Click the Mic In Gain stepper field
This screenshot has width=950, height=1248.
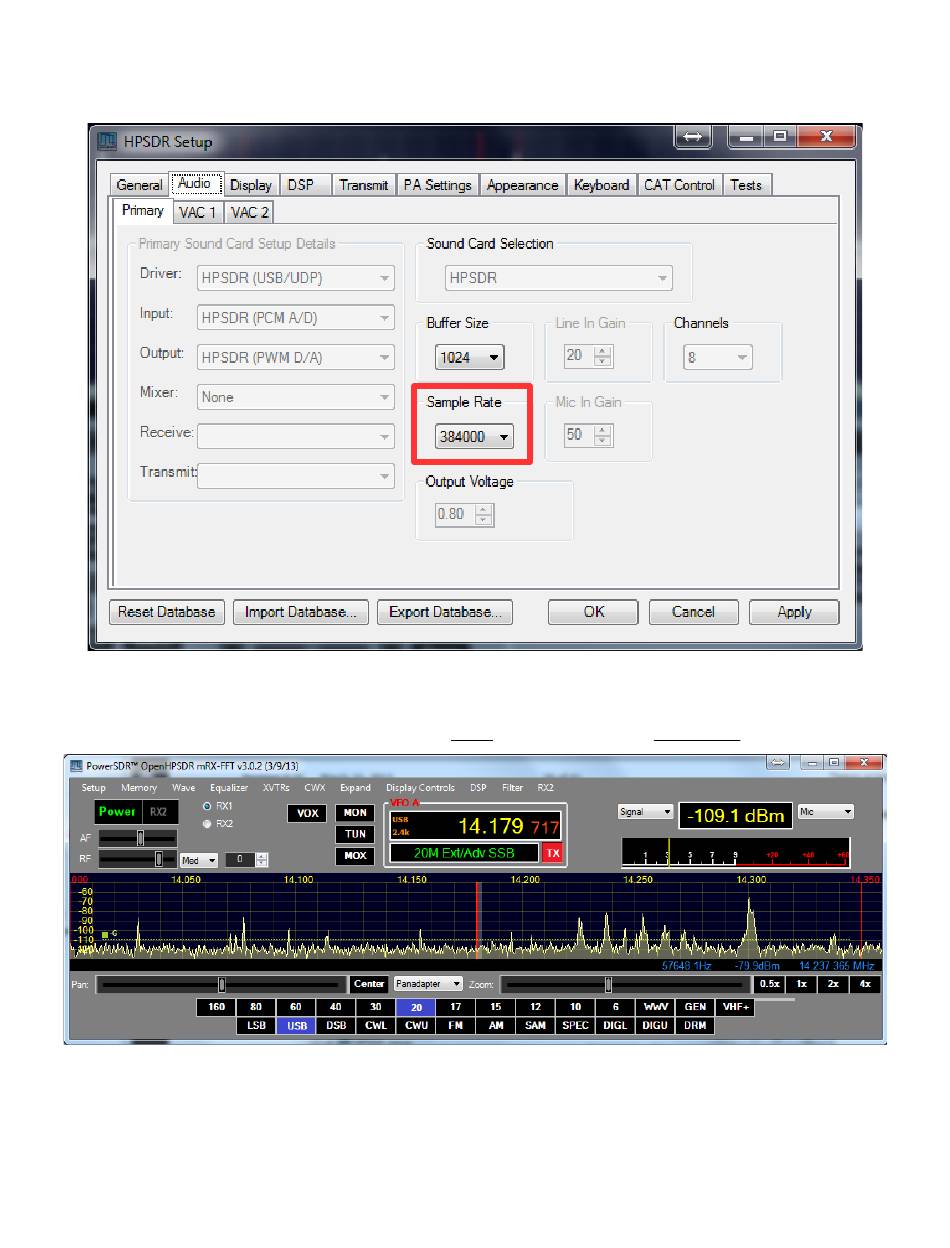click(x=587, y=436)
